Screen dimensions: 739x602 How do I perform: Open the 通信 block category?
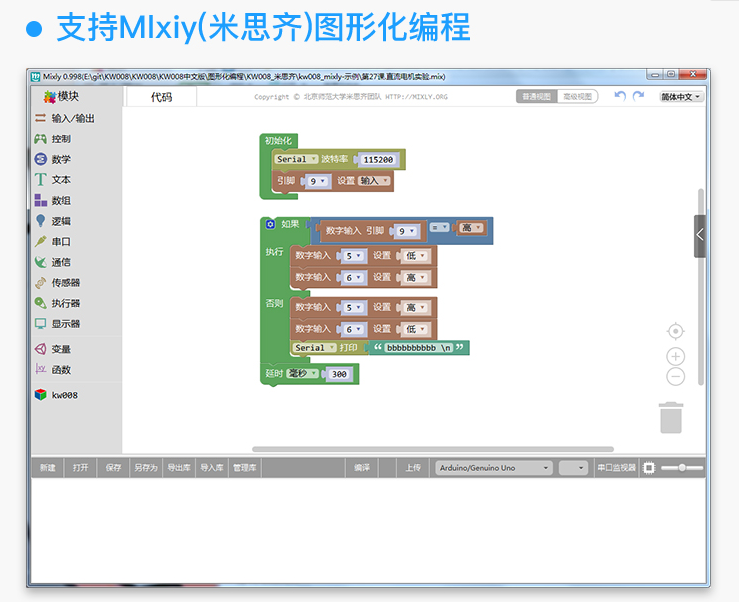53,262
